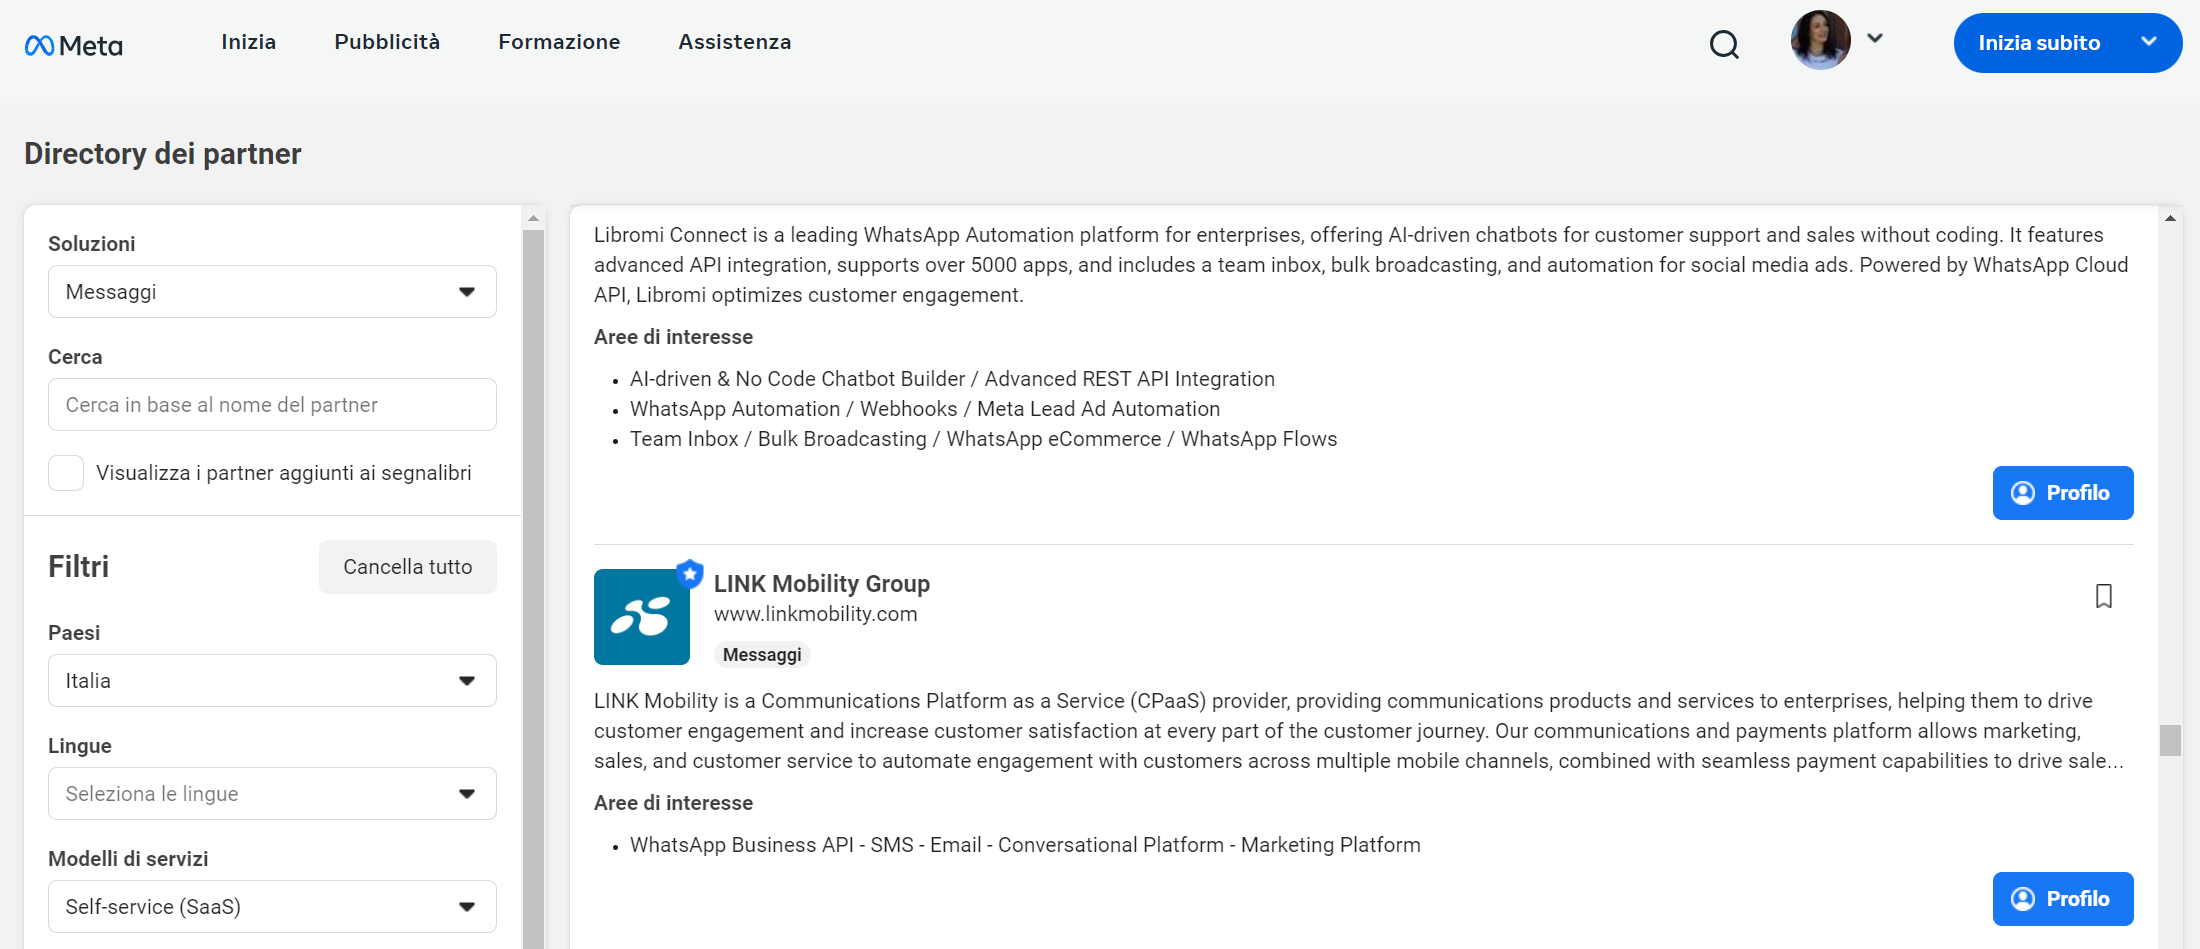This screenshot has width=2200, height=949.
Task: Click the "Messaggi" tag under LINK Mobility
Action: point(762,654)
